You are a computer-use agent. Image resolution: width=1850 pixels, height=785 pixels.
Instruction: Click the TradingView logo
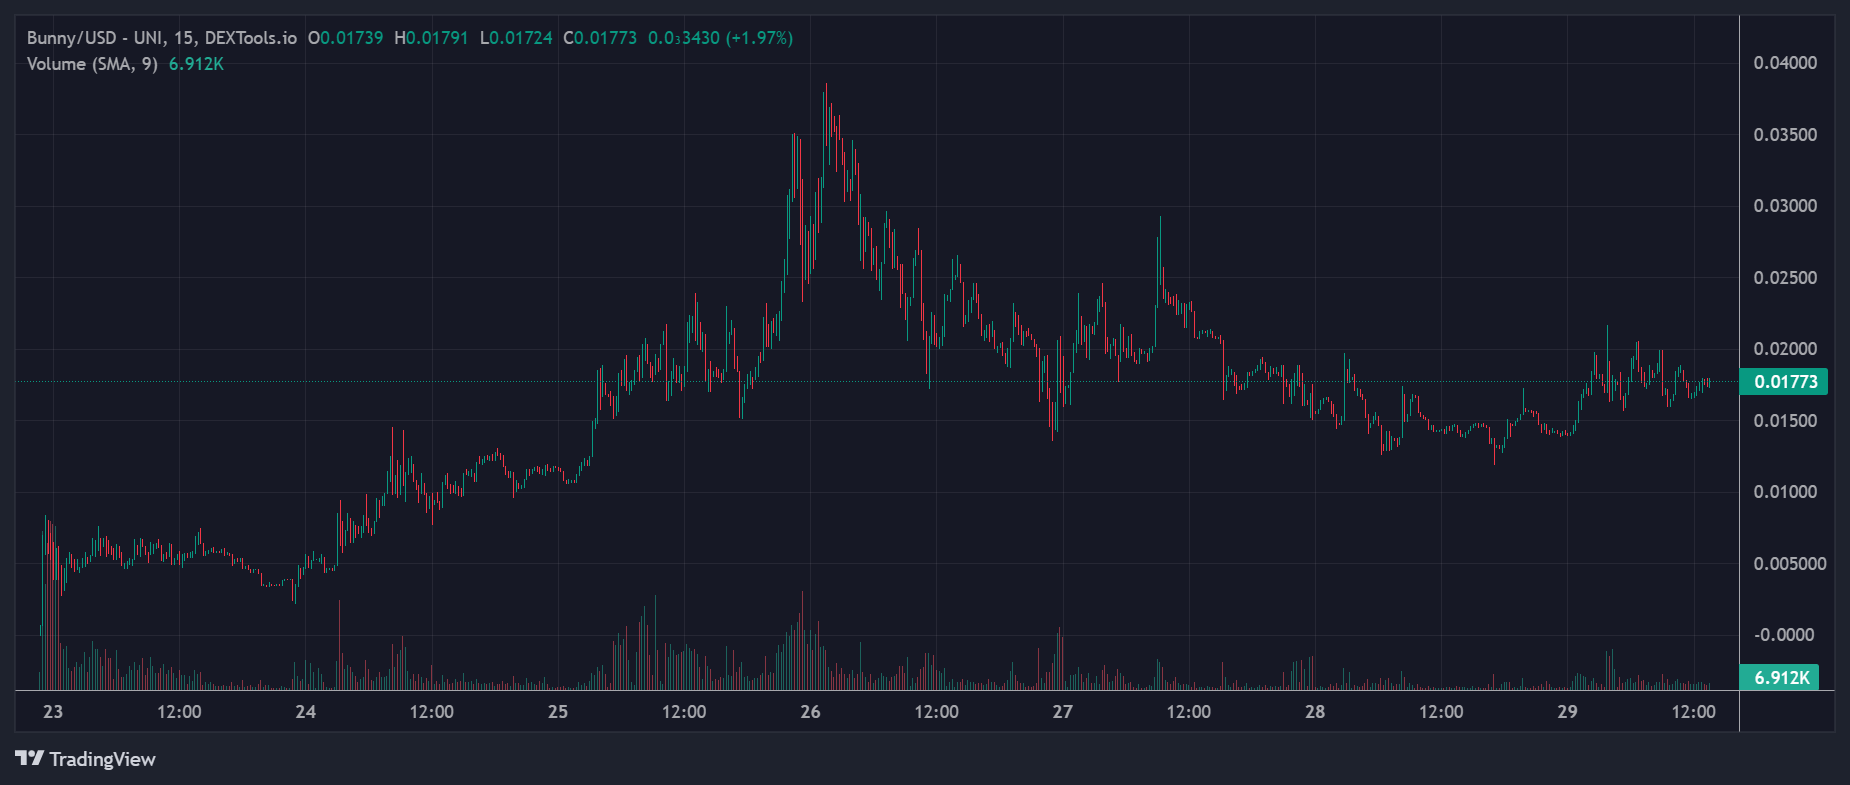point(30,759)
